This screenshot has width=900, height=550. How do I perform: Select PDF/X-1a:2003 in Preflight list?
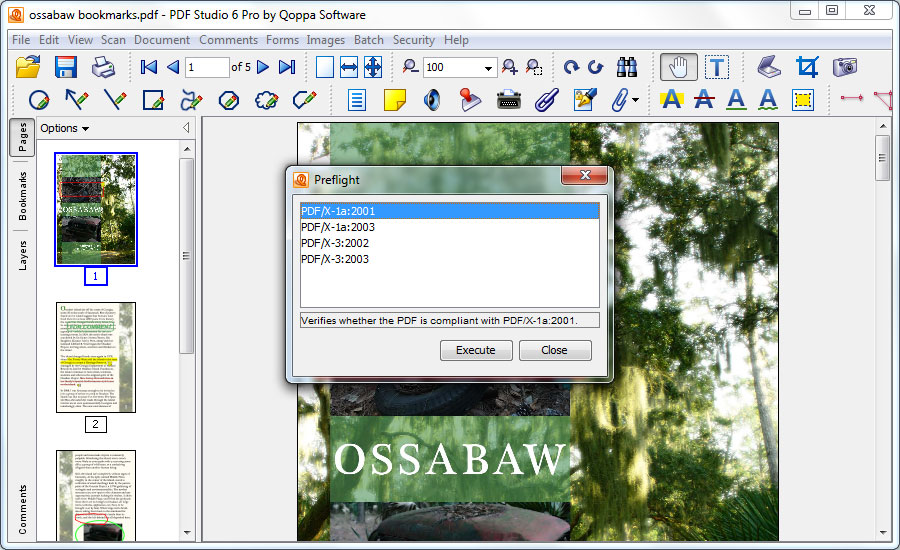tap(449, 227)
